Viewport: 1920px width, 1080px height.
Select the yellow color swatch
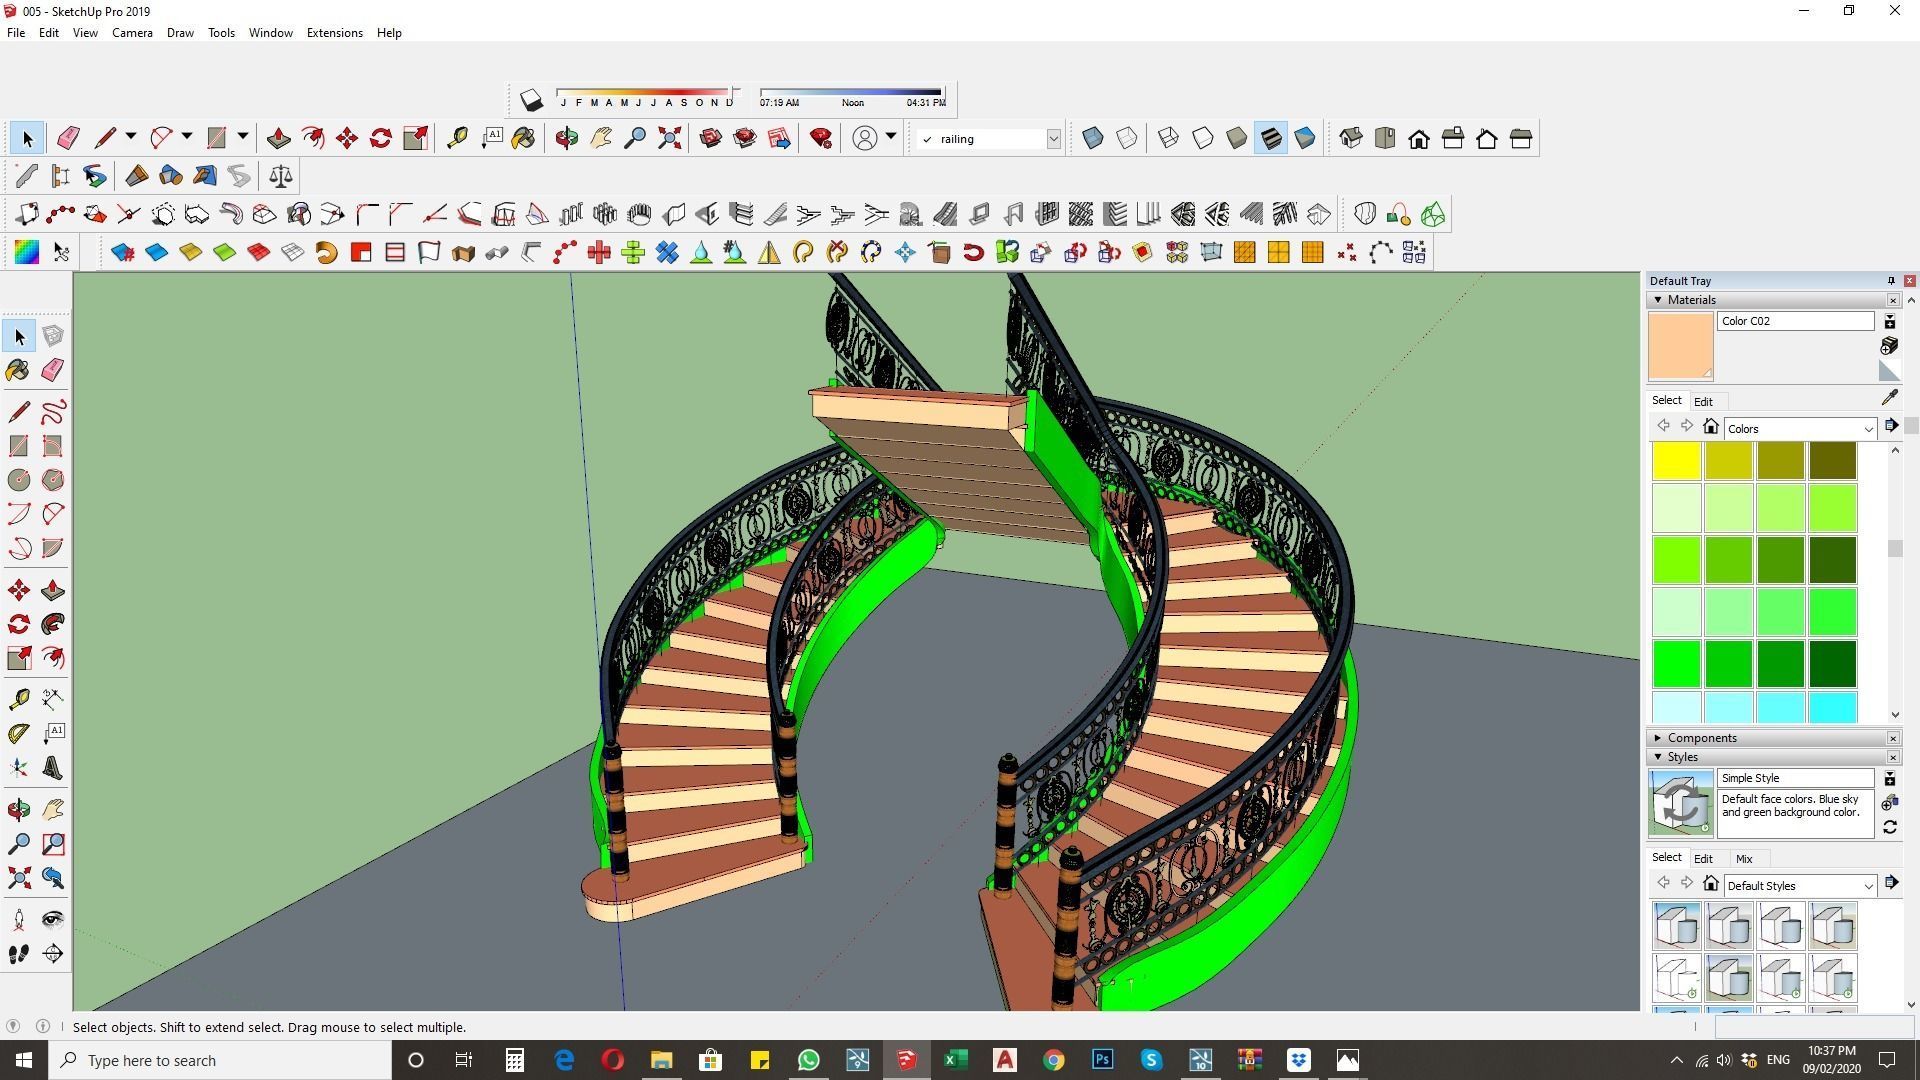click(1676, 459)
